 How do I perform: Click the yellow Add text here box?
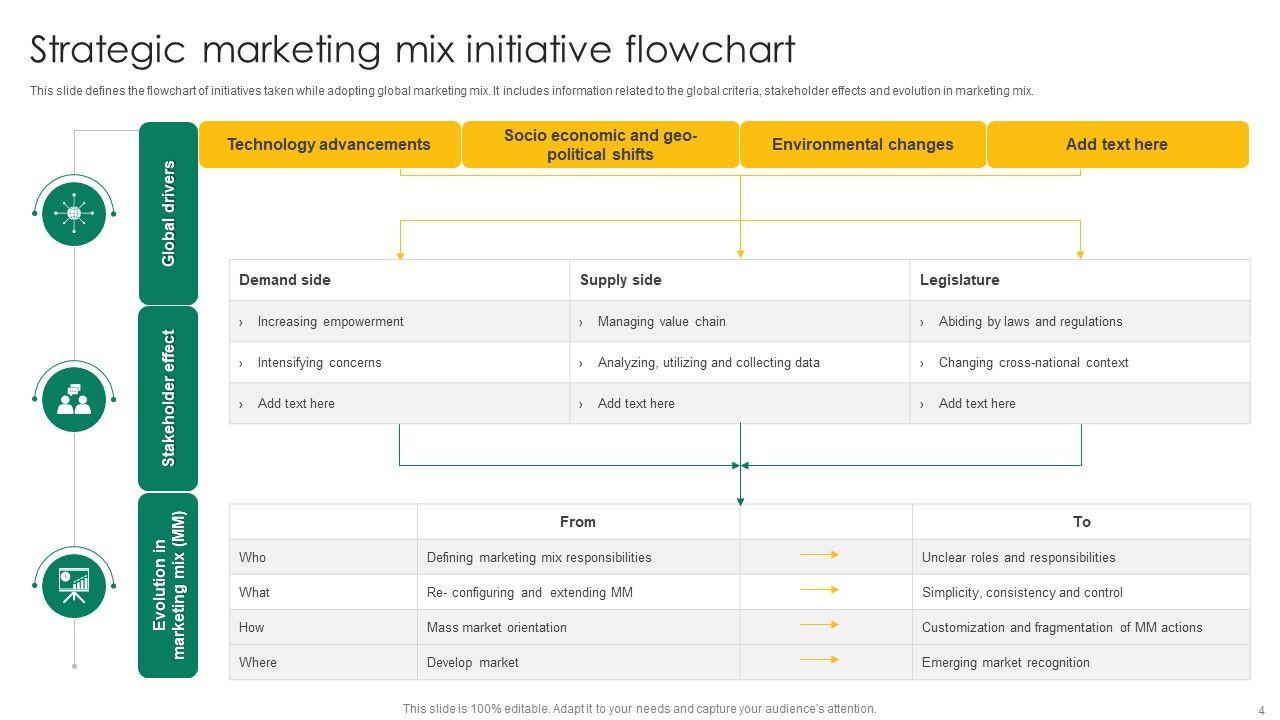coord(1117,144)
